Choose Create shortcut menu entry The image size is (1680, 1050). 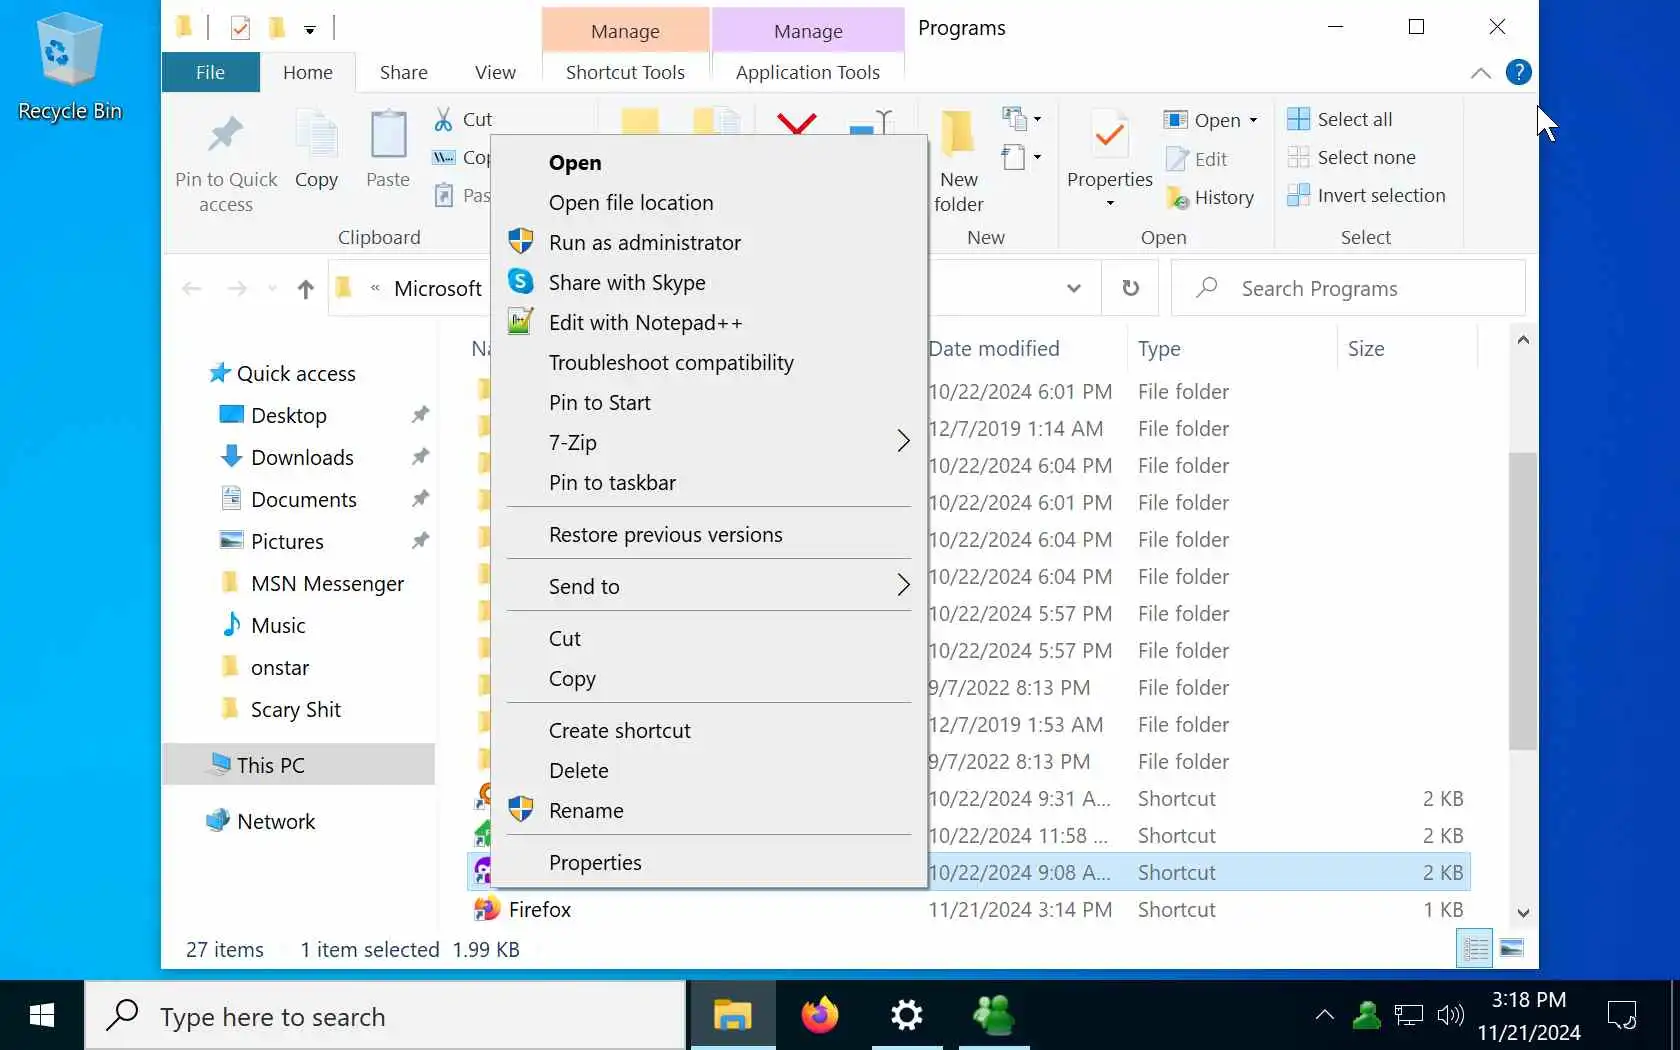point(709,730)
